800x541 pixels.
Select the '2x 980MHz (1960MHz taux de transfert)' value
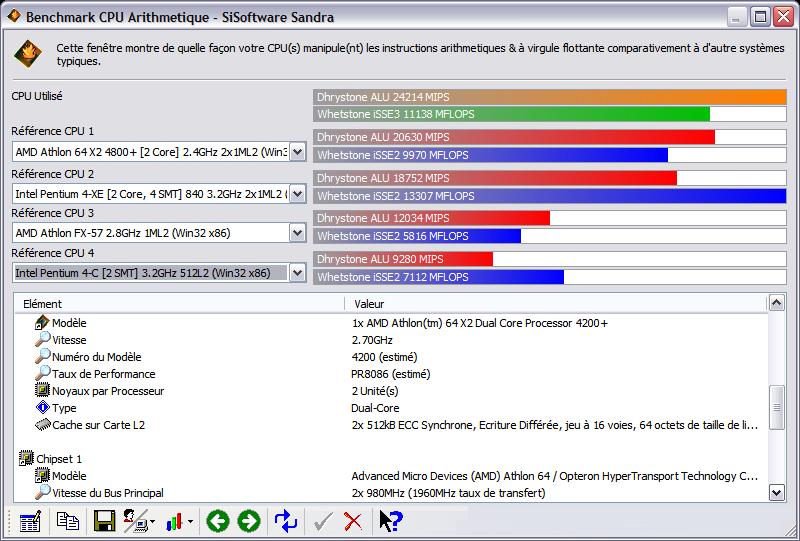[448, 493]
